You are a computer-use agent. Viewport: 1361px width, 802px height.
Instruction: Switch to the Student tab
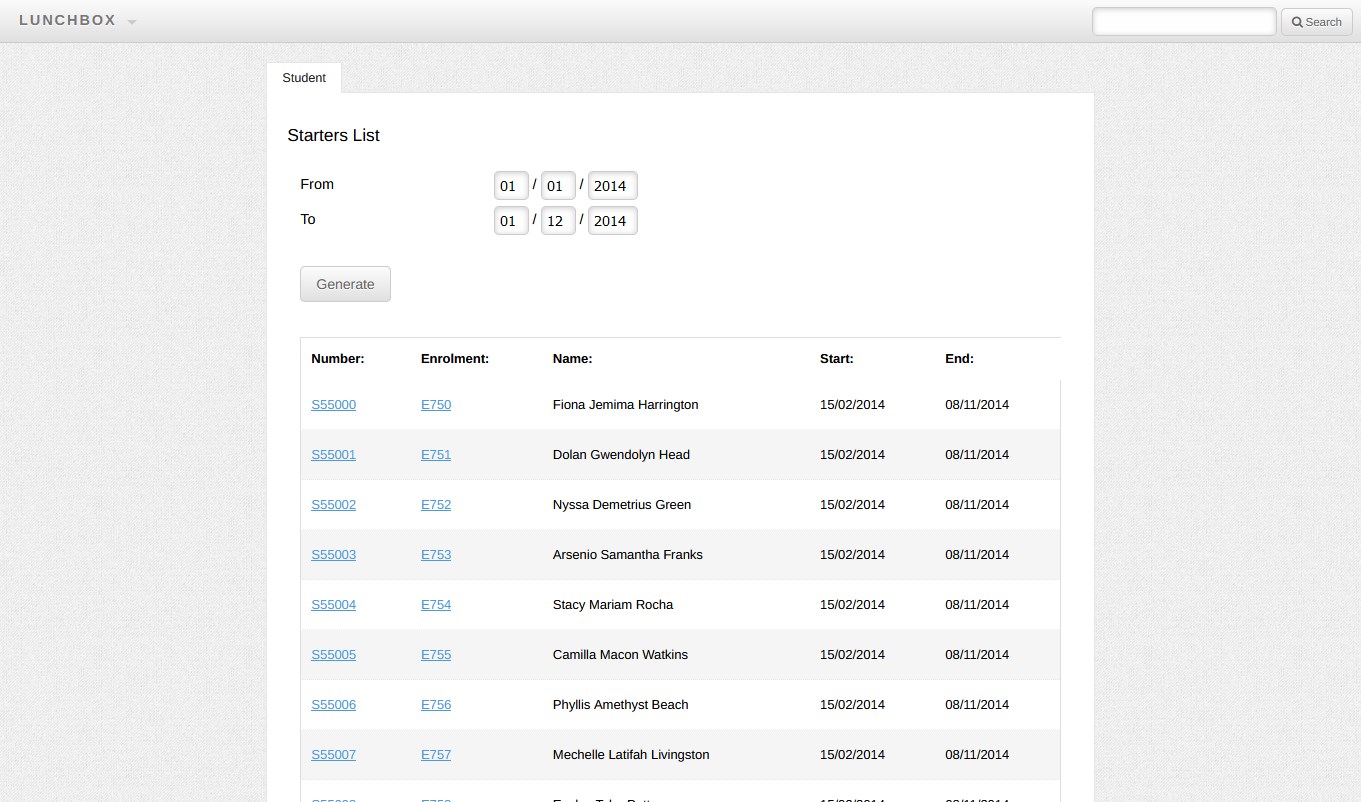(304, 78)
